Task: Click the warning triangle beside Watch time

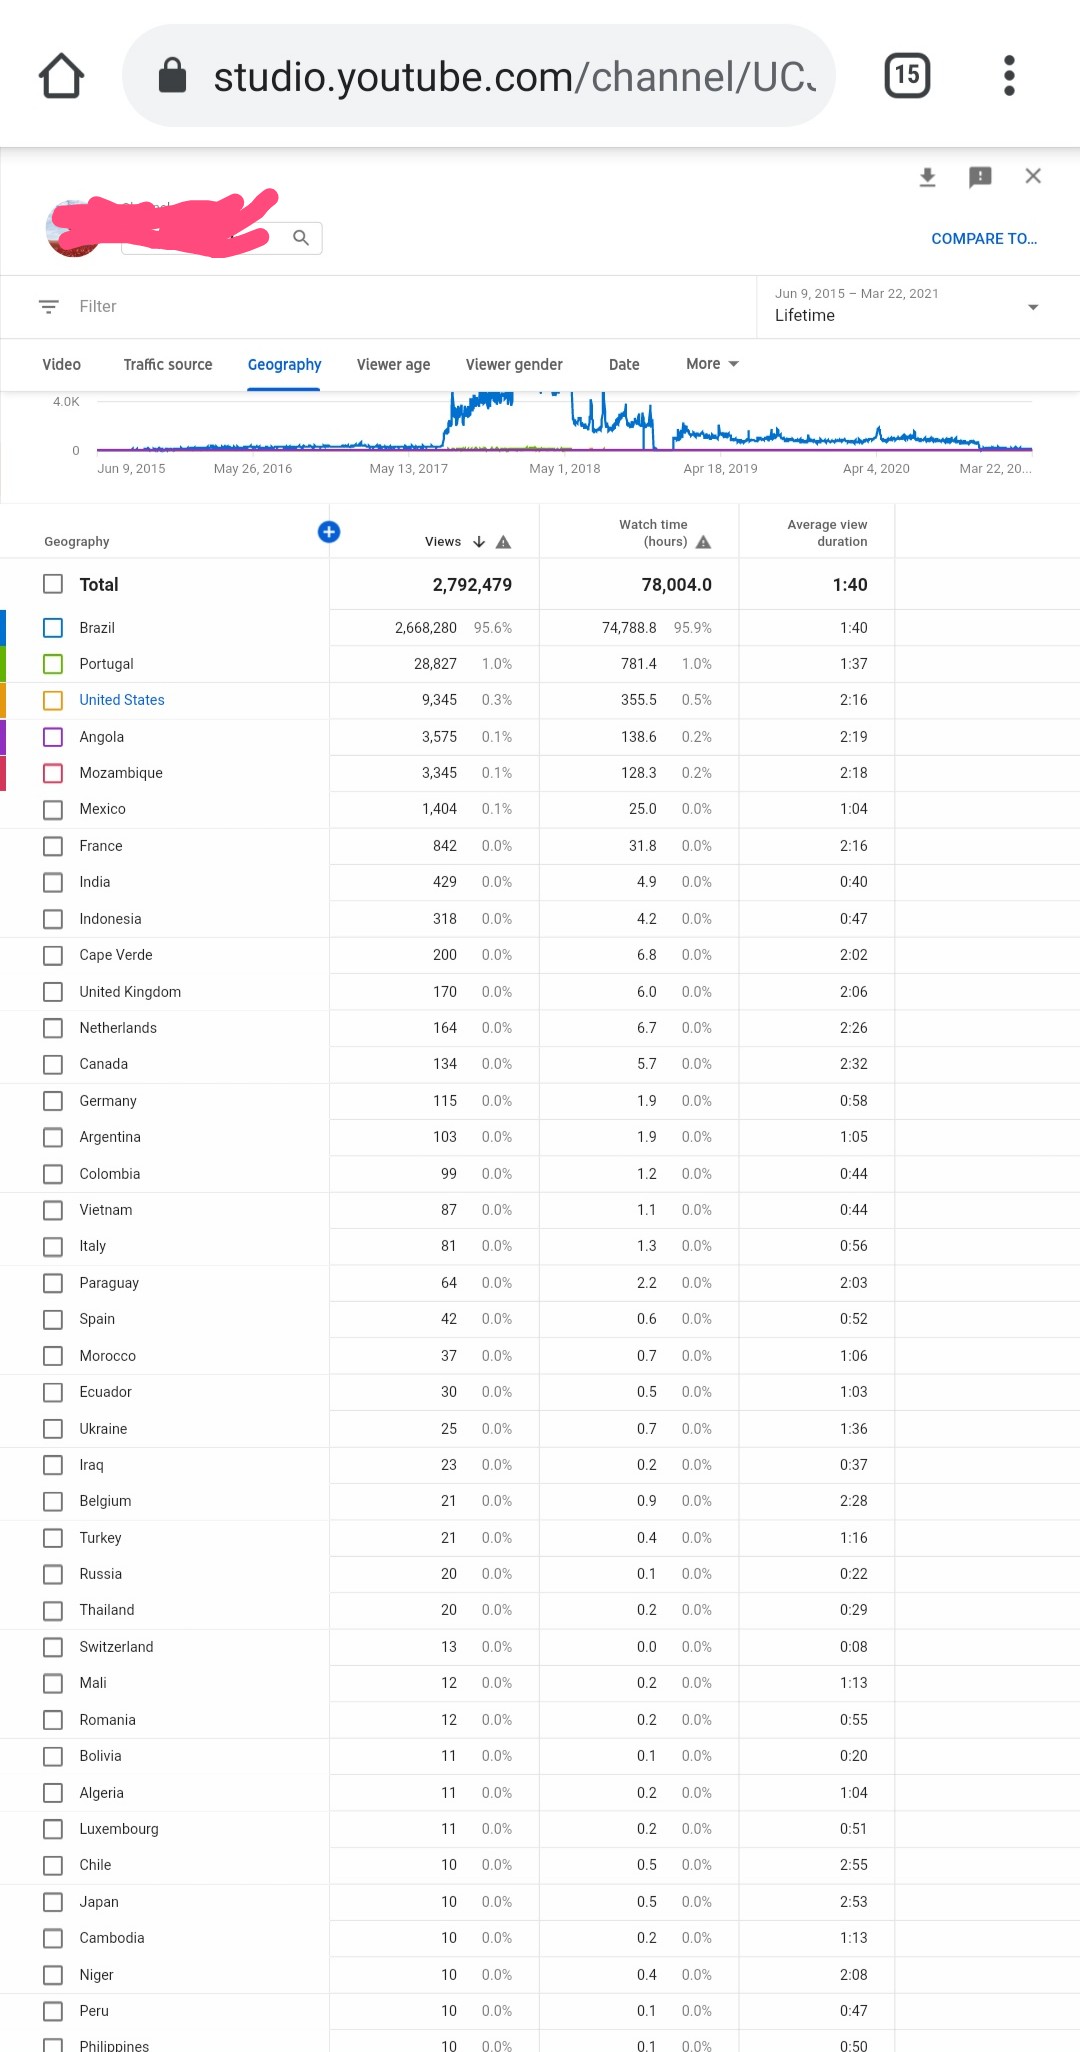Action: [x=703, y=542]
